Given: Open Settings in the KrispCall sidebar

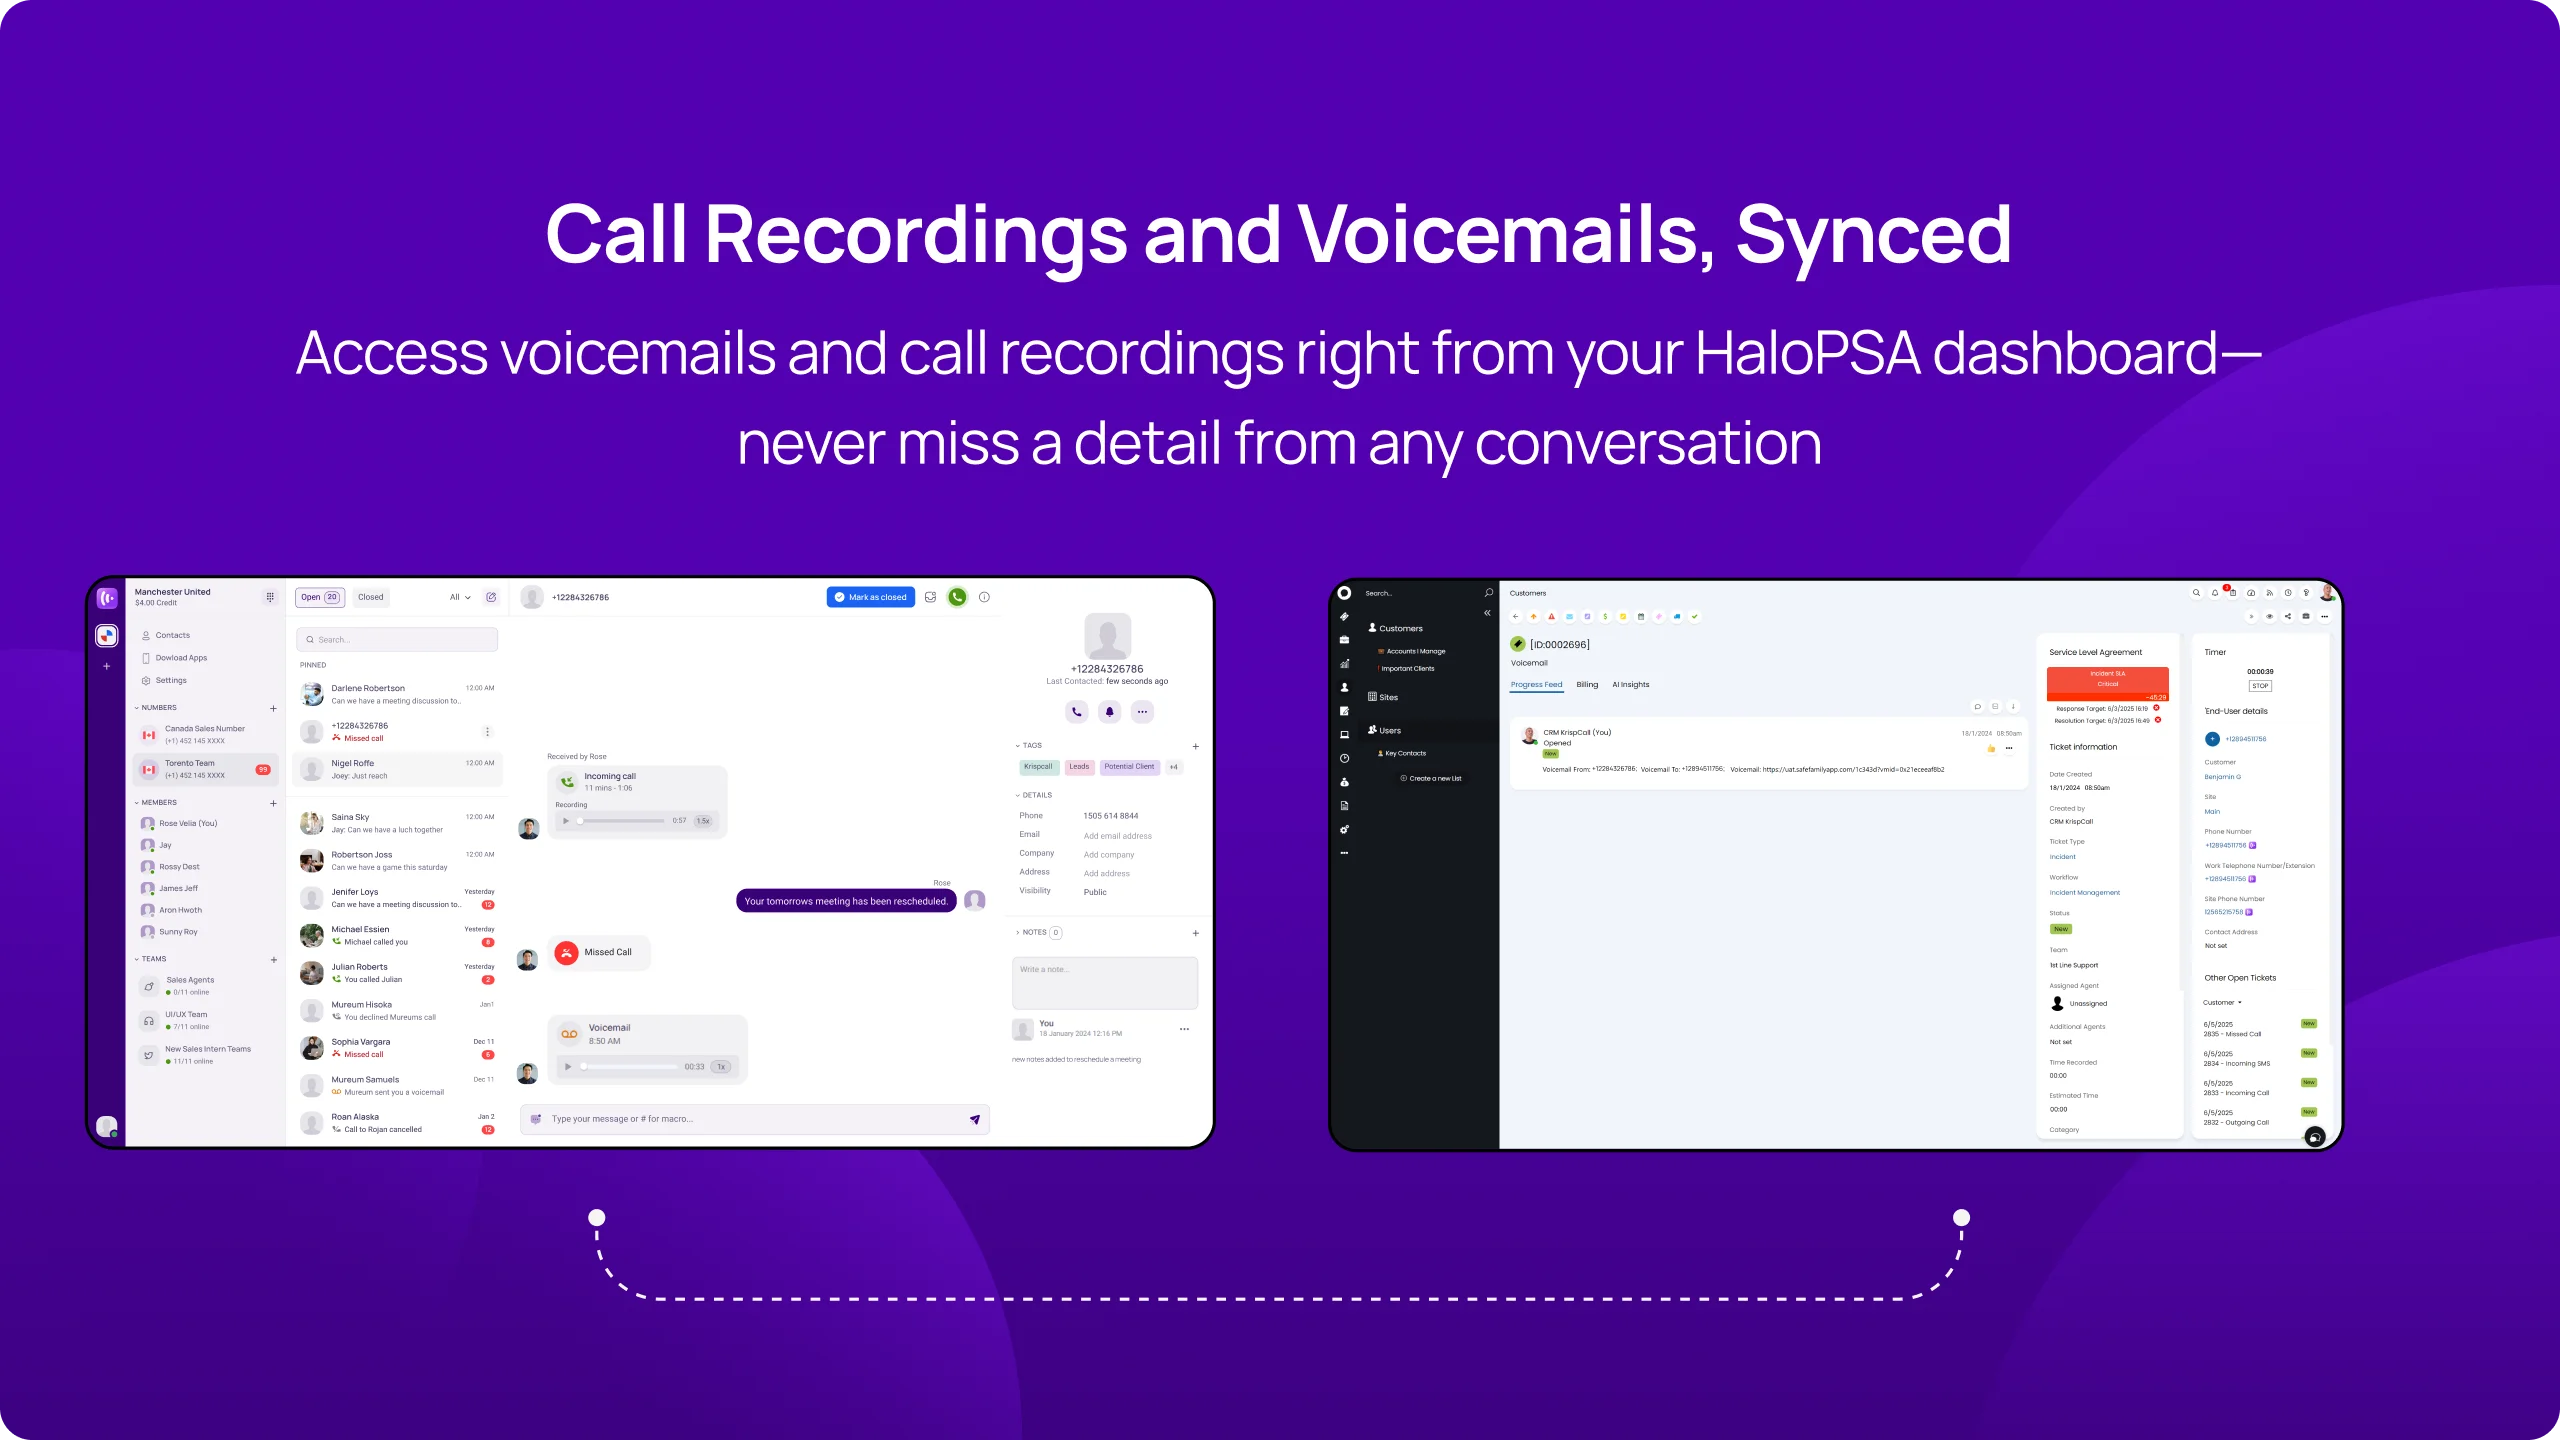Looking at the screenshot, I should tap(164, 680).
